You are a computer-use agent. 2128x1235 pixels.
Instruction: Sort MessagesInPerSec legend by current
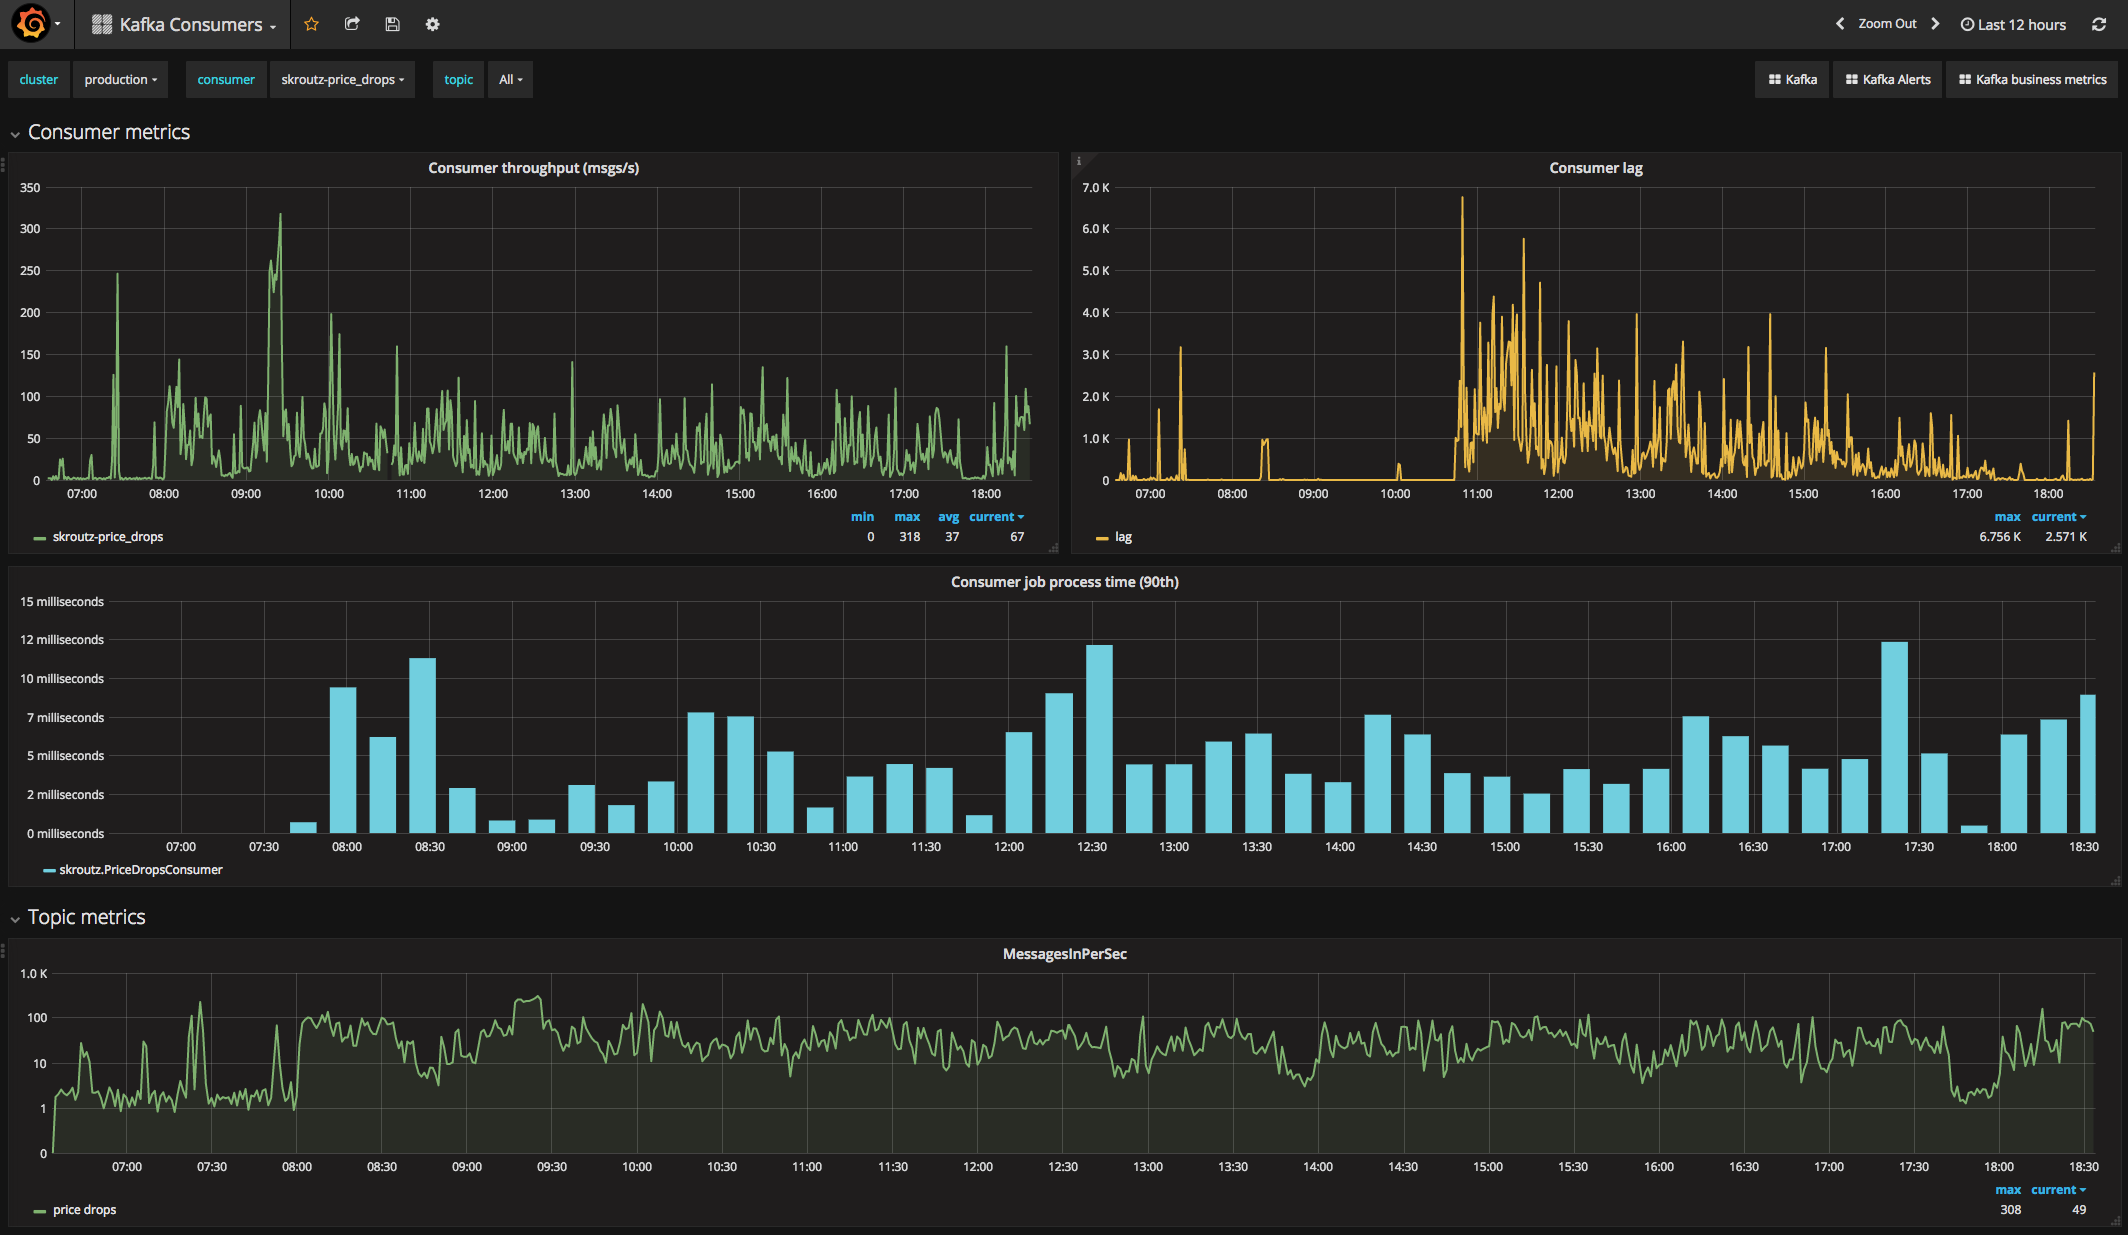(x=2059, y=1190)
